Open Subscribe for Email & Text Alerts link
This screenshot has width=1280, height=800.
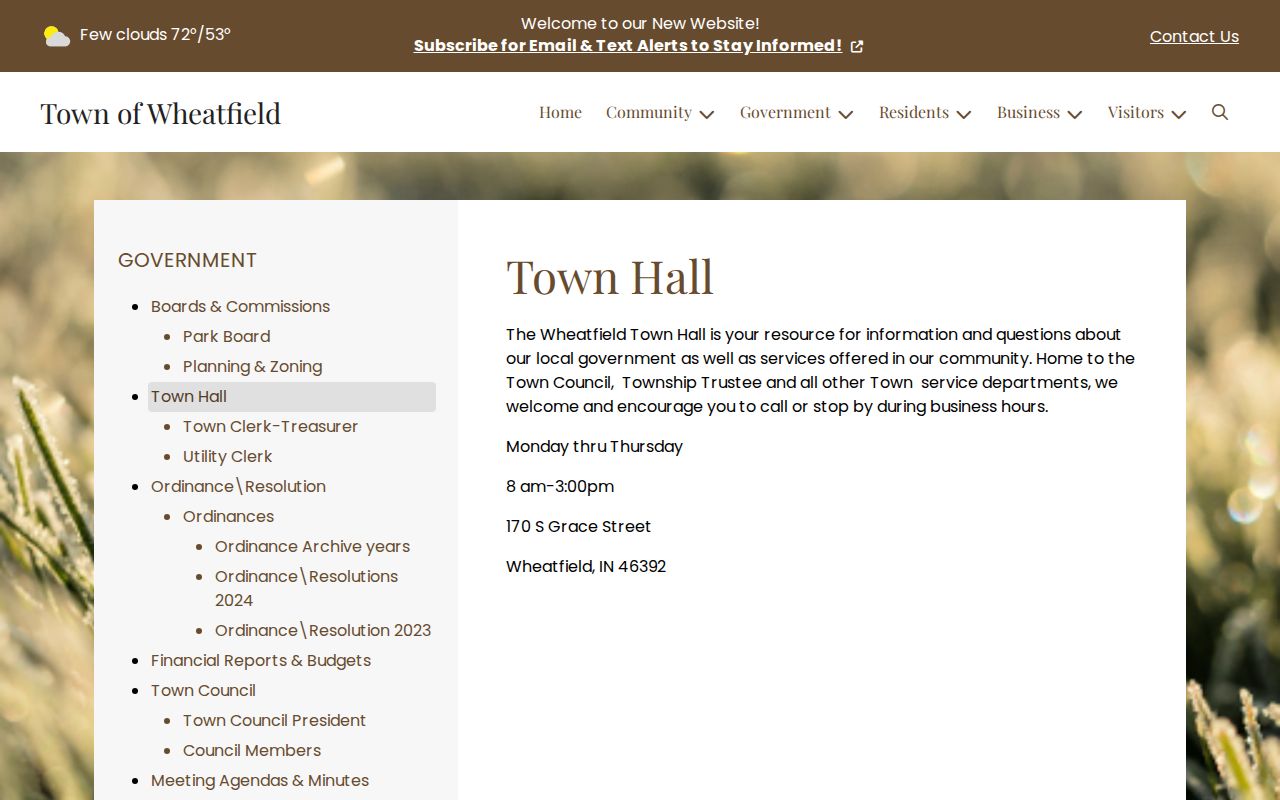(x=628, y=46)
